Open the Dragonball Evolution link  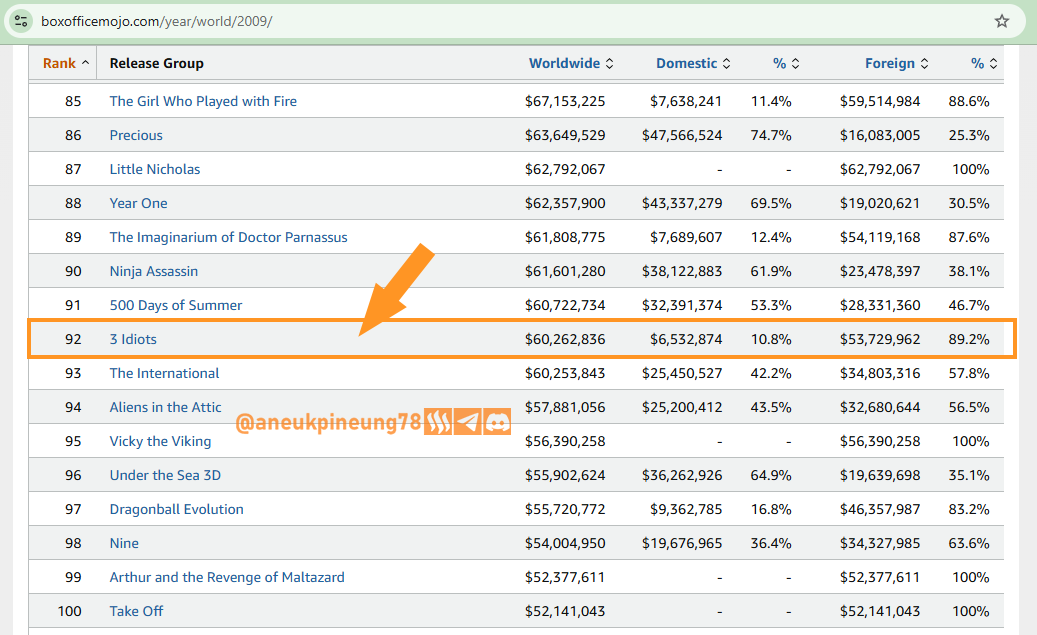pyautogui.click(x=177, y=509)
